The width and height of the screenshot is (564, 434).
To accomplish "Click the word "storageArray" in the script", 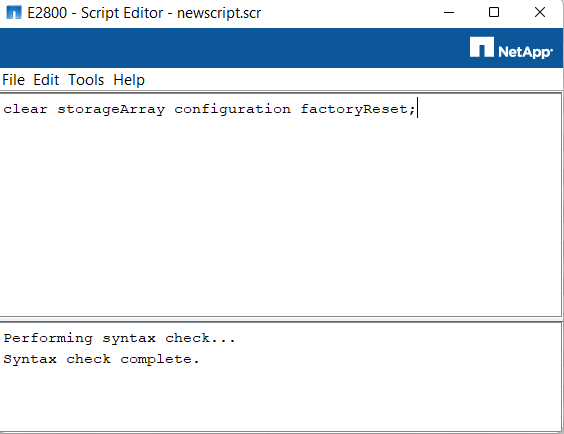I will [x=111, y=109].
